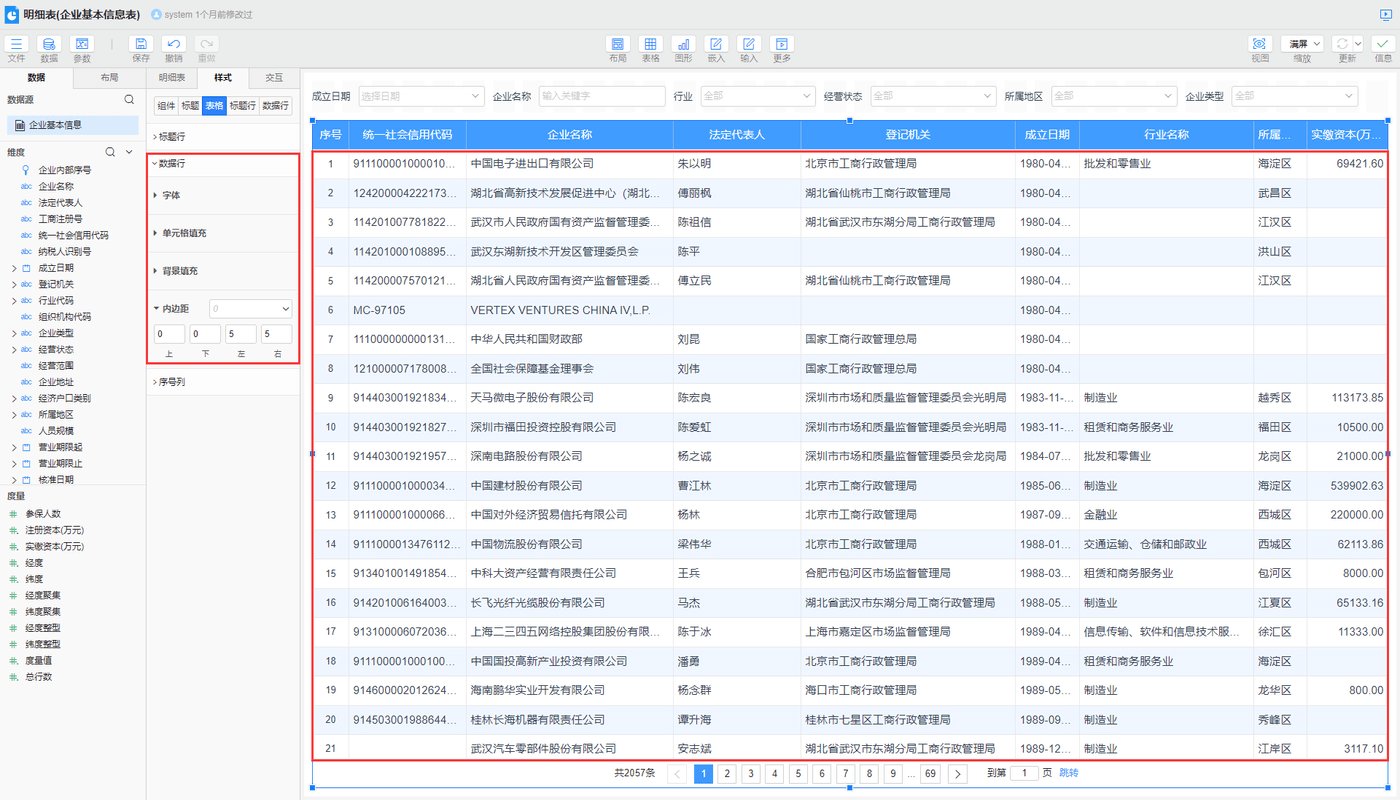Select the 标题行 segment button
Screen dimensions: 1400x800
pyautogui.click(x=243, y=105)
